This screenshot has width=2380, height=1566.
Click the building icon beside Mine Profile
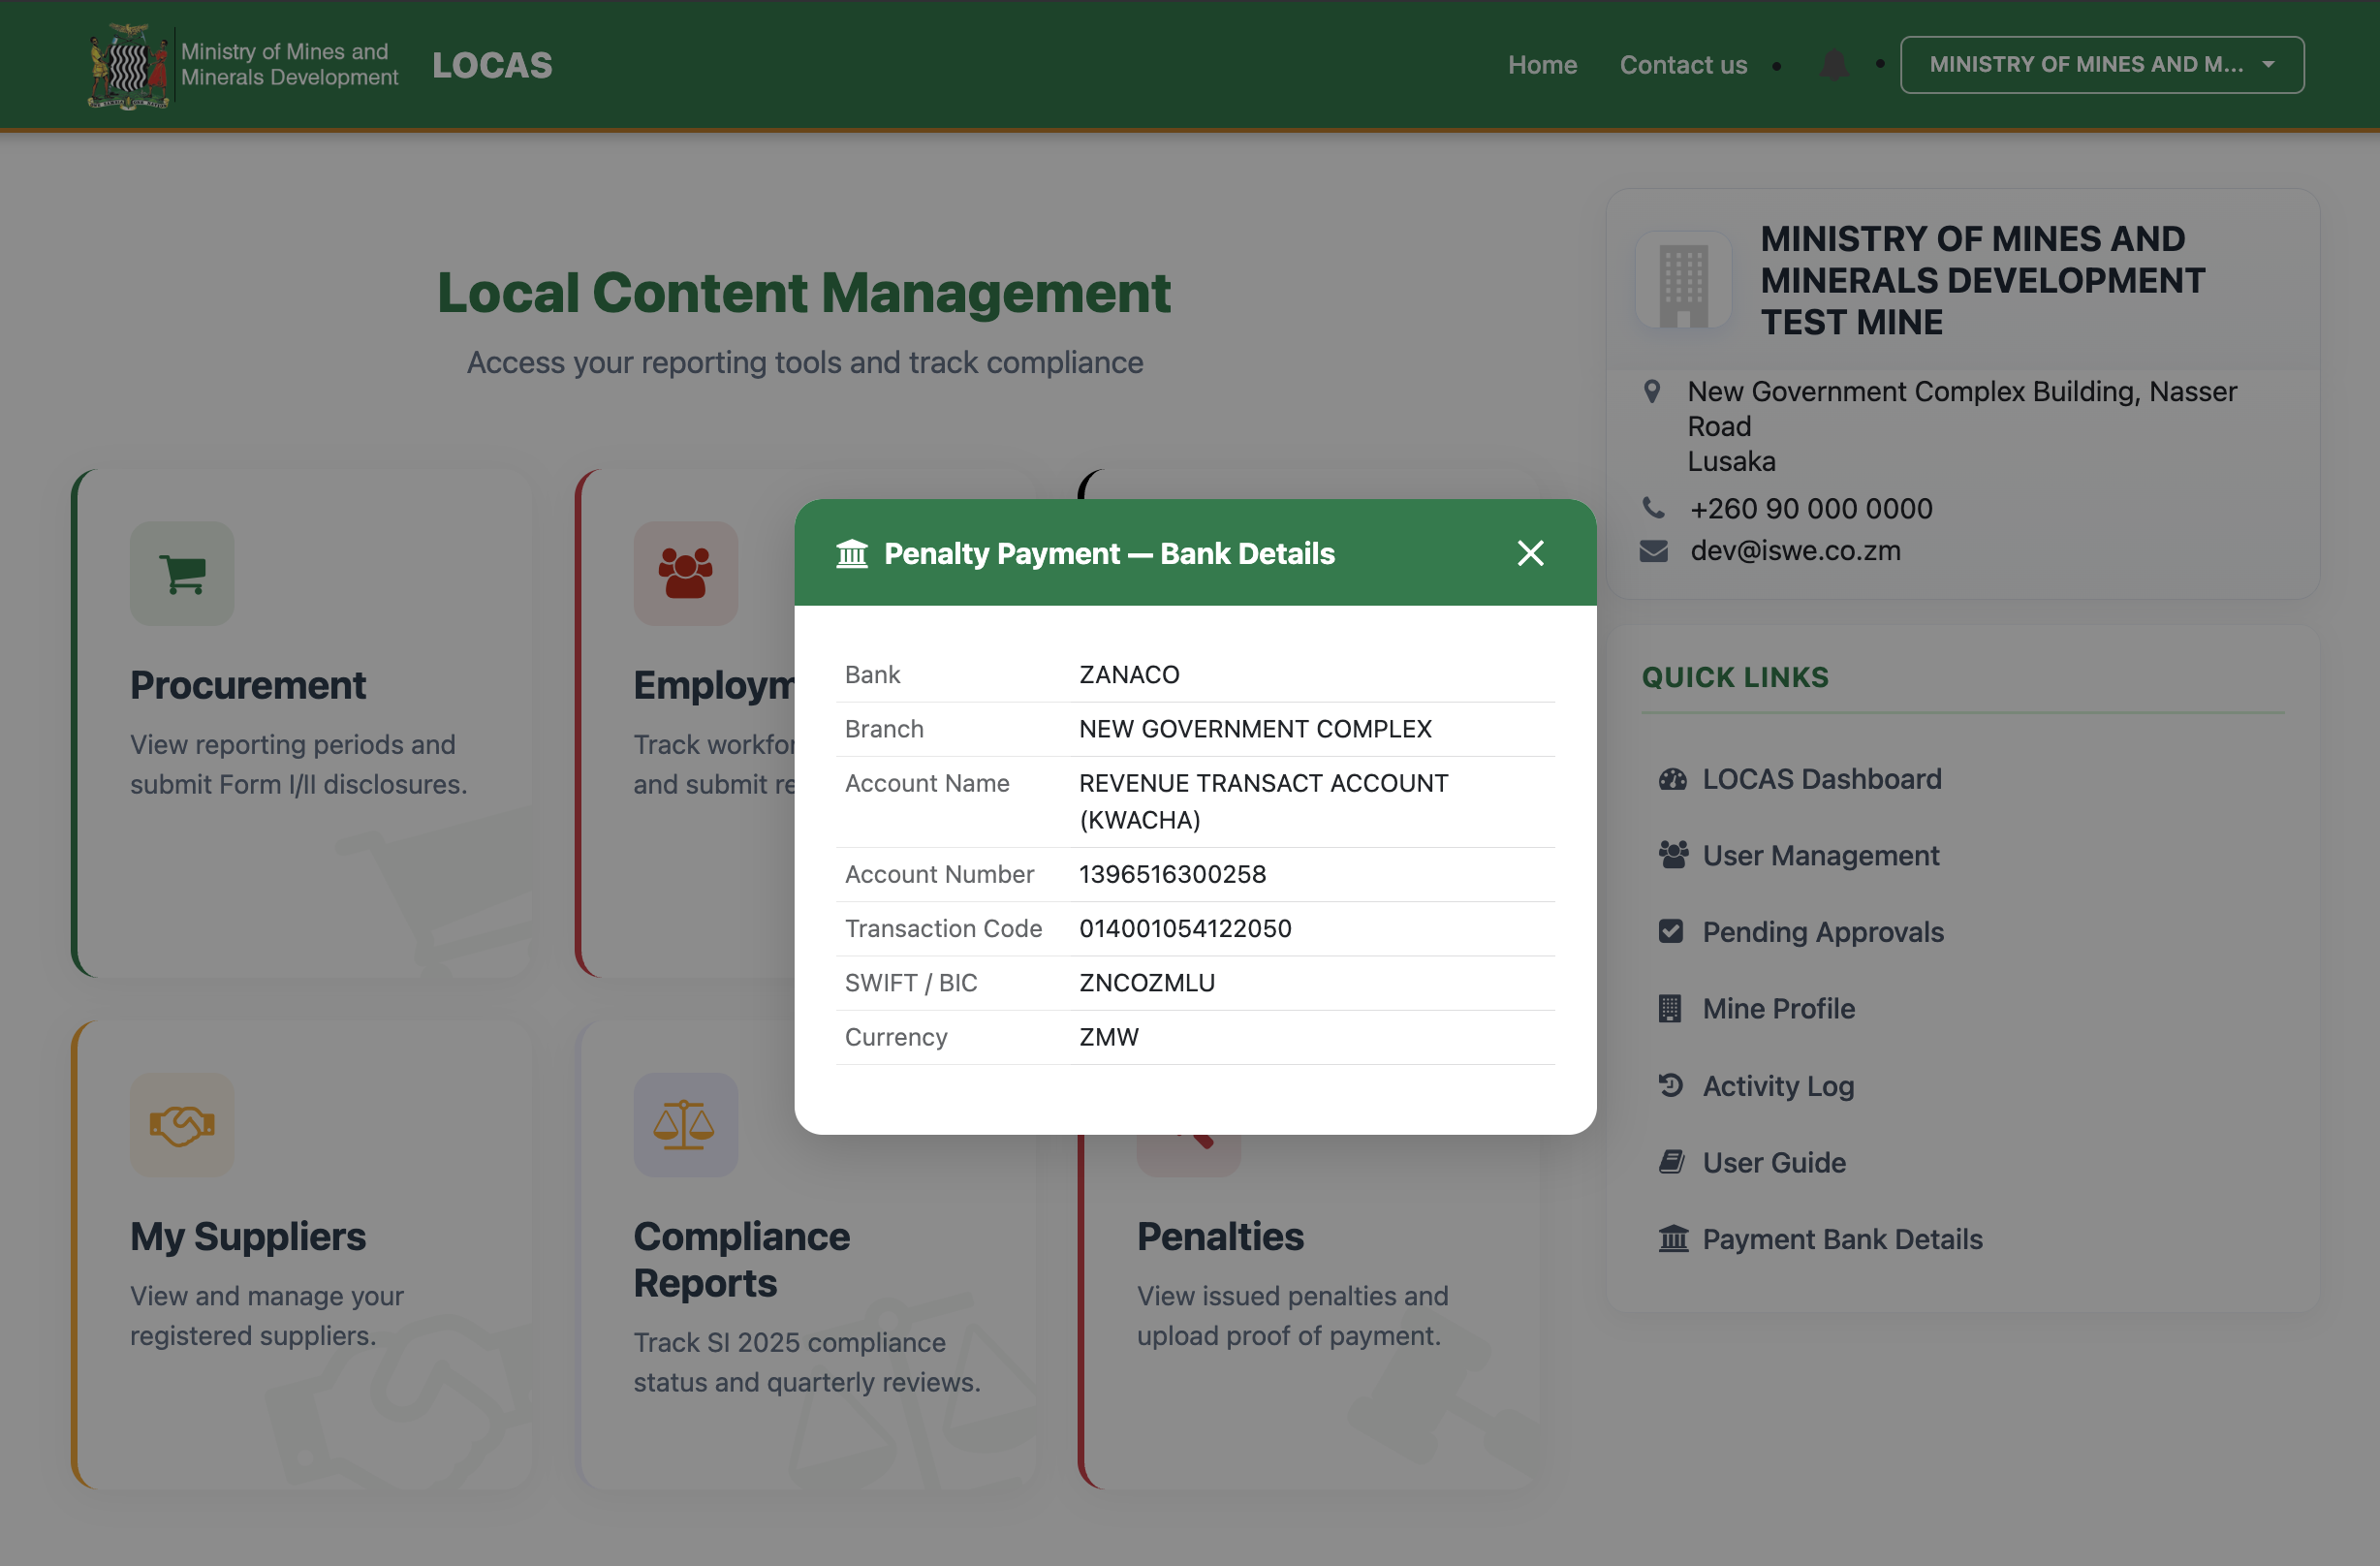click(1670, 1009)
